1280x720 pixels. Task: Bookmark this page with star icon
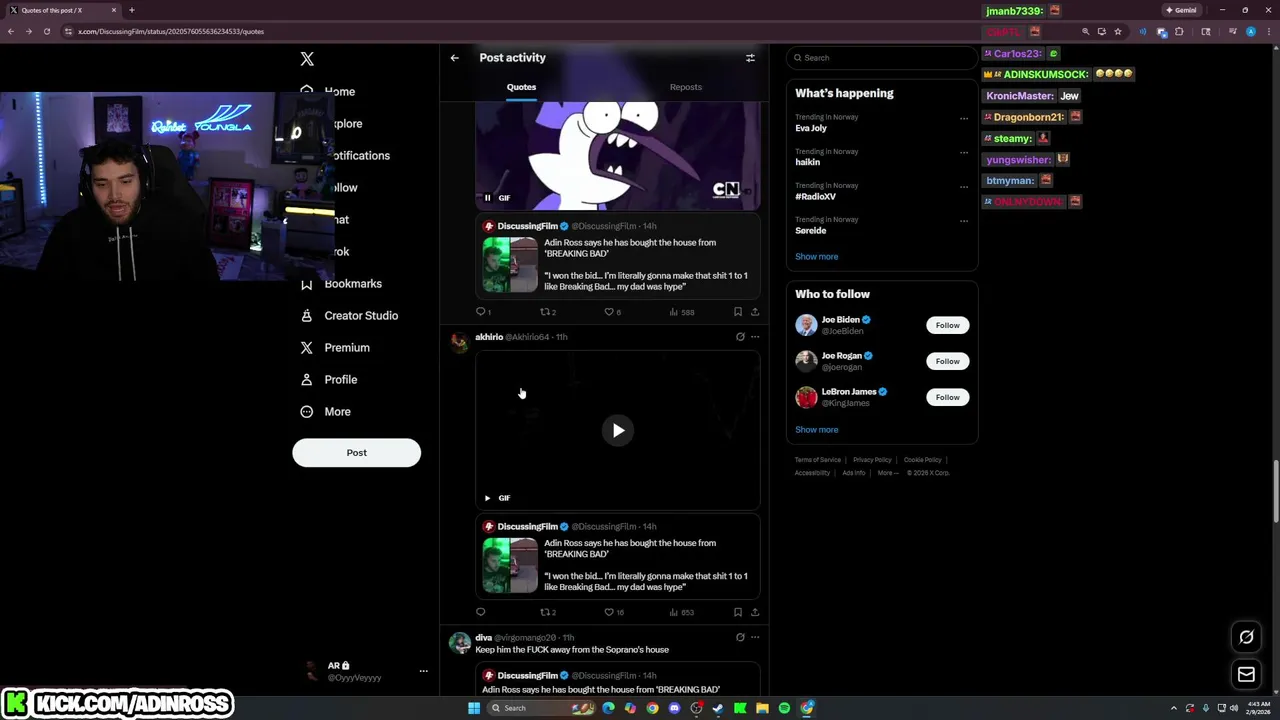click(1118, 31)
